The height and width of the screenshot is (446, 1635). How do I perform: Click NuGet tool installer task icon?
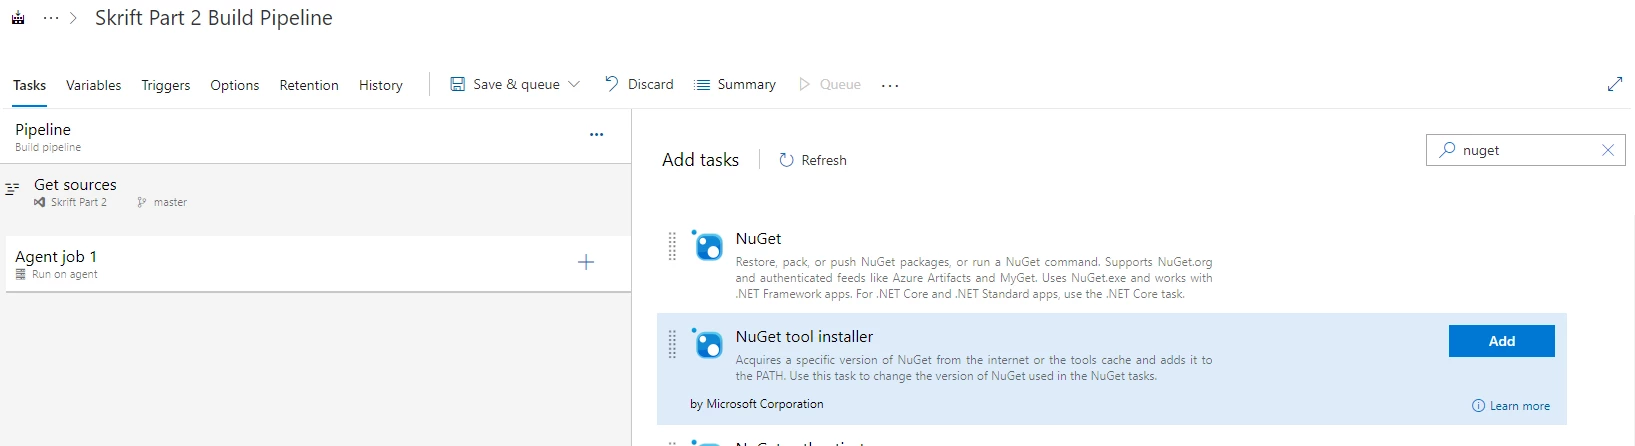click(708, 344)
